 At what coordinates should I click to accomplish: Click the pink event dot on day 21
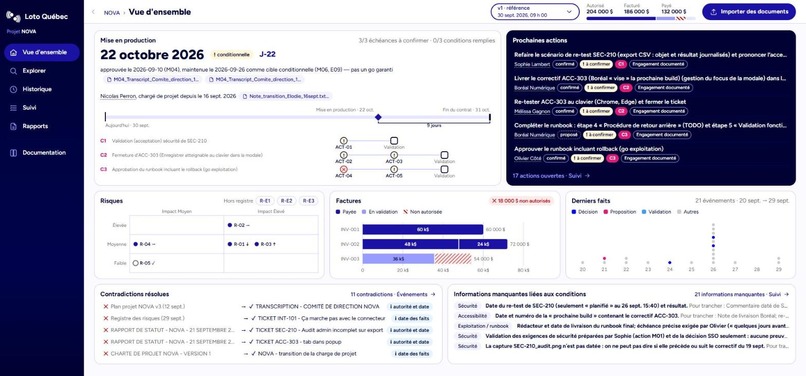coord(604,258)
